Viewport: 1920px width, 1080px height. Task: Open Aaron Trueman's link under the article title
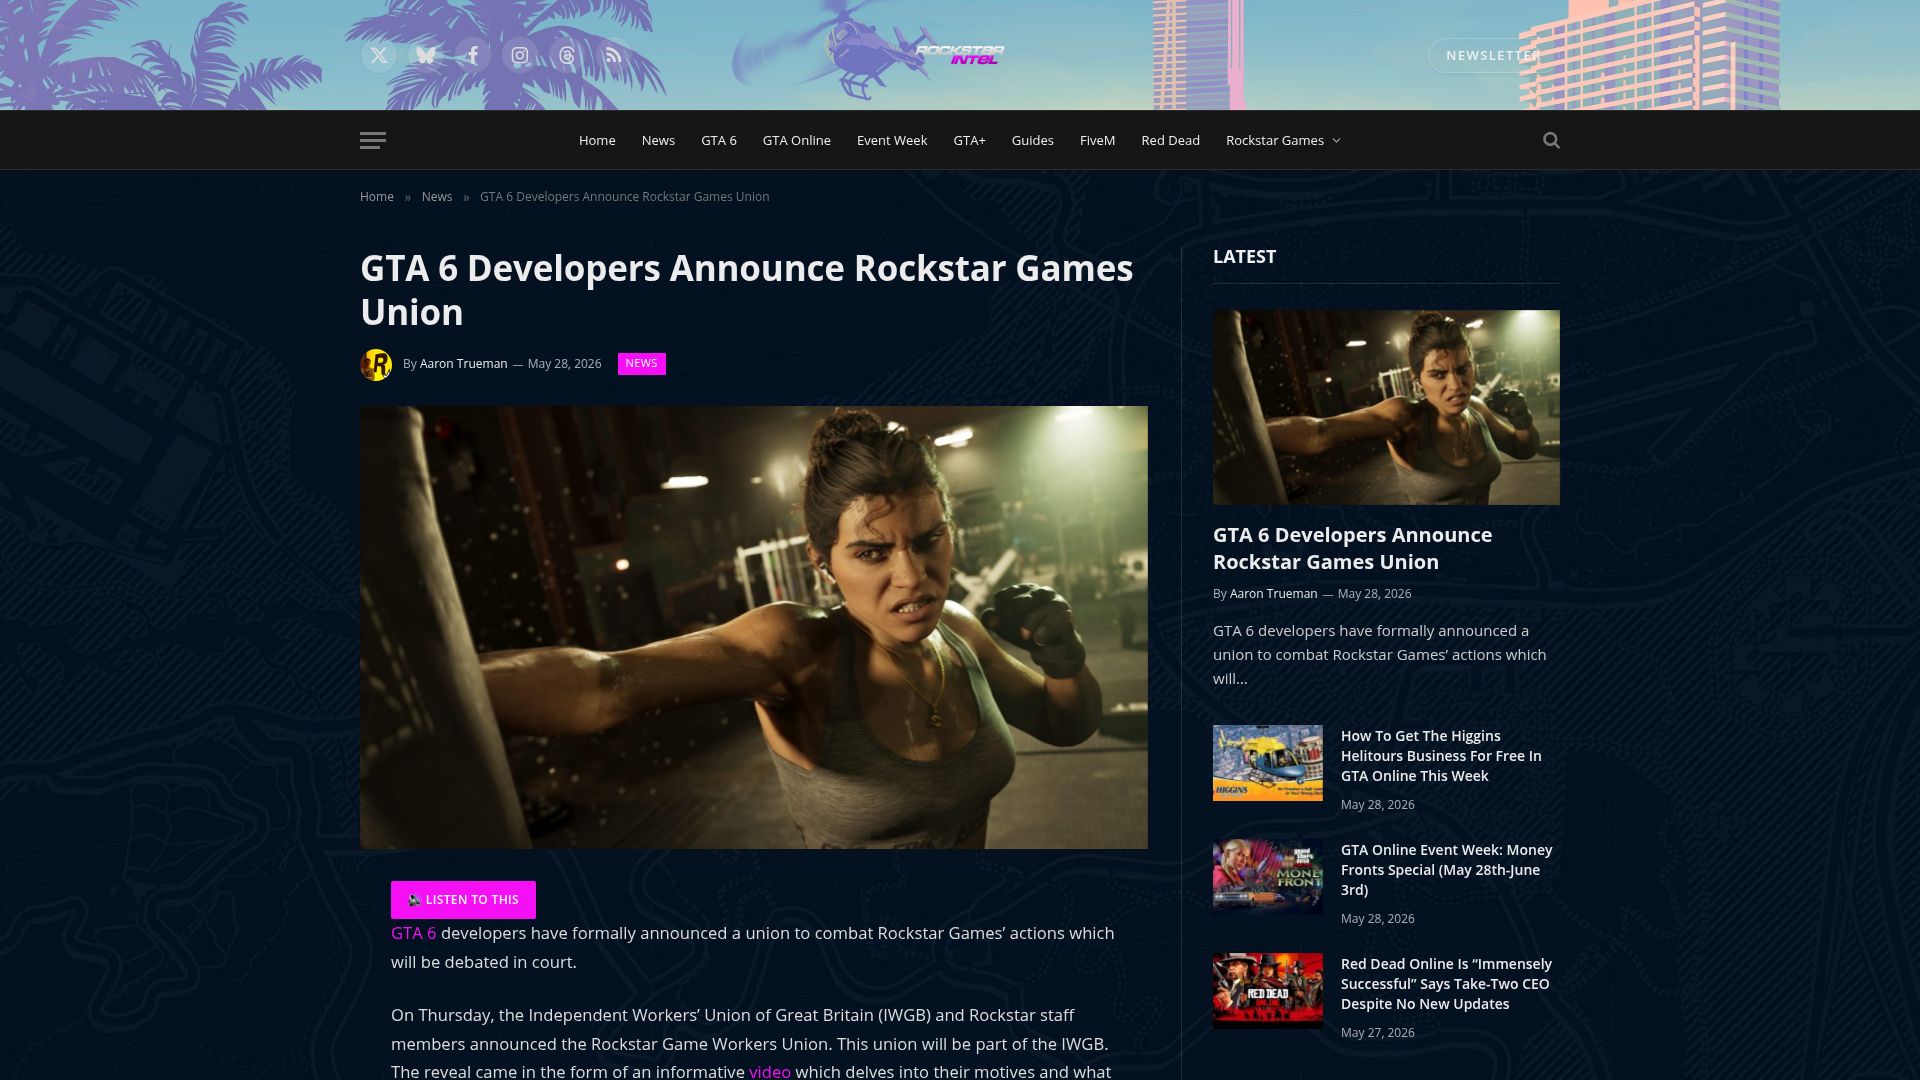[x=463, y=364]
